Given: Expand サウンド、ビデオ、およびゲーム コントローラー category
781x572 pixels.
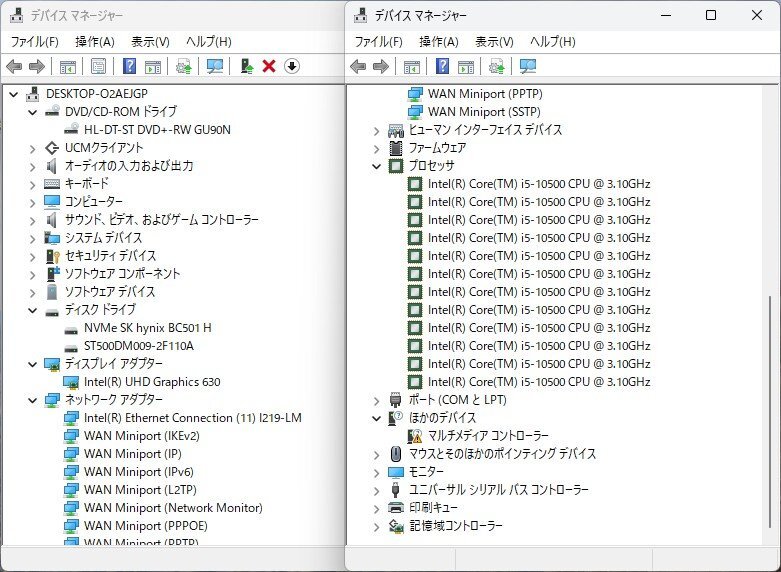Looking at the screenshot, I should pos(33,220).
